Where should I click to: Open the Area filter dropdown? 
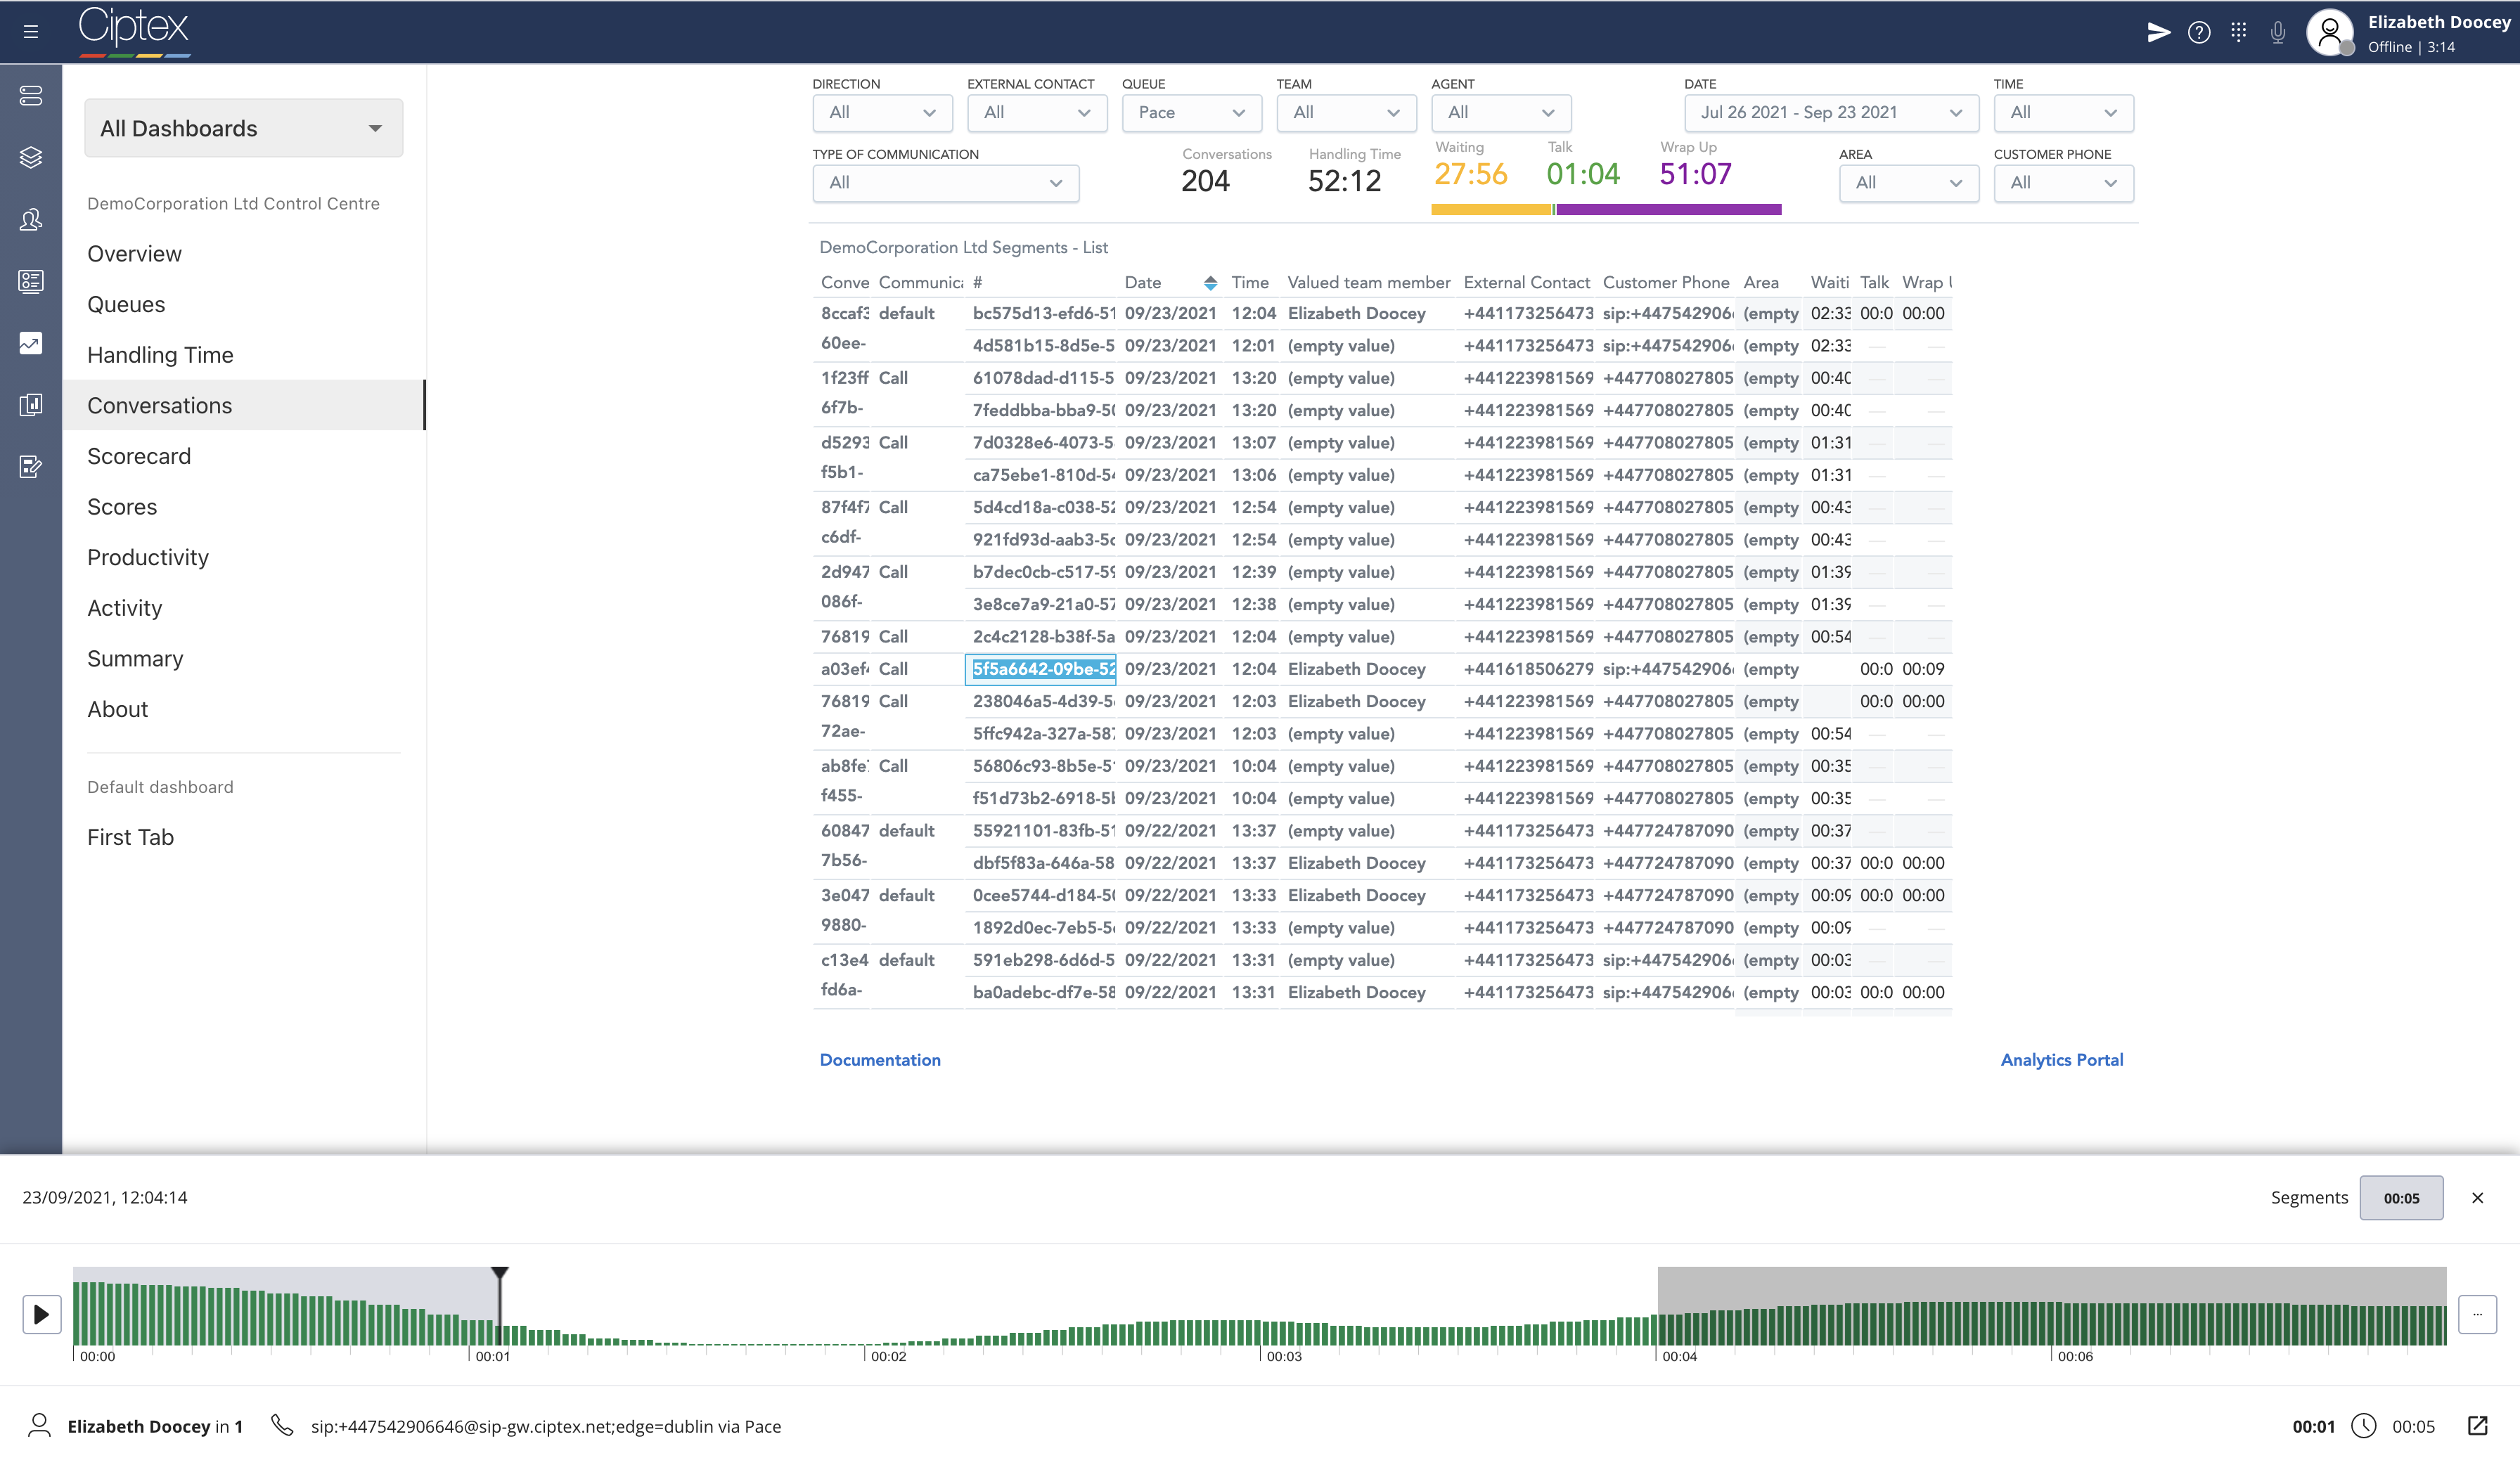pyautogui.click(x=1909, y=183)
